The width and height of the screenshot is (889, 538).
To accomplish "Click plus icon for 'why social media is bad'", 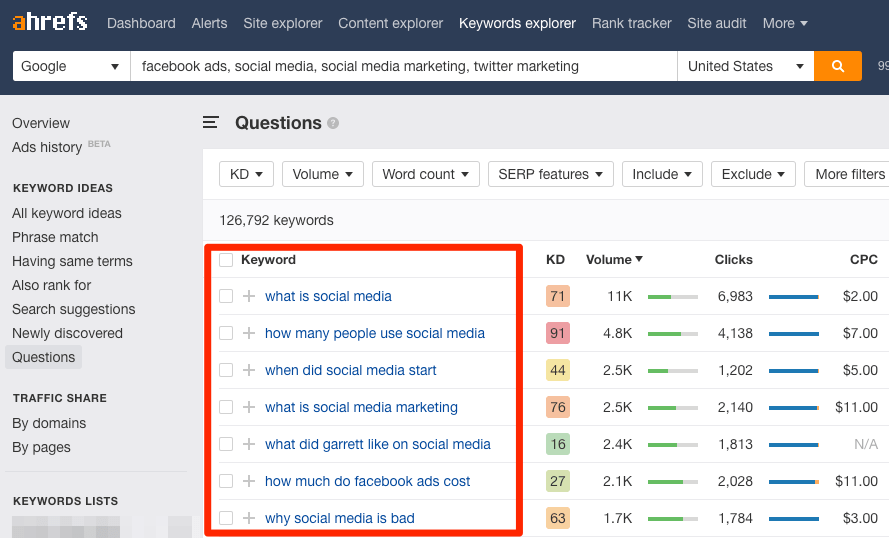I will pyautogui.click(x=249, y=518).
